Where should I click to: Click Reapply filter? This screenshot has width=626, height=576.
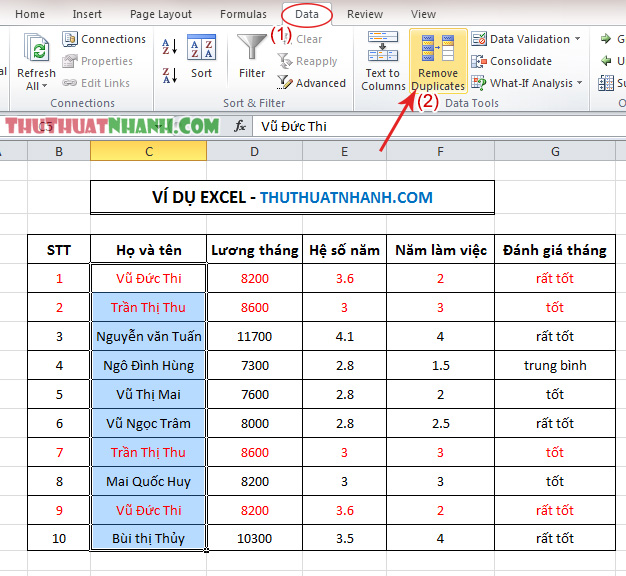(307, 61)
